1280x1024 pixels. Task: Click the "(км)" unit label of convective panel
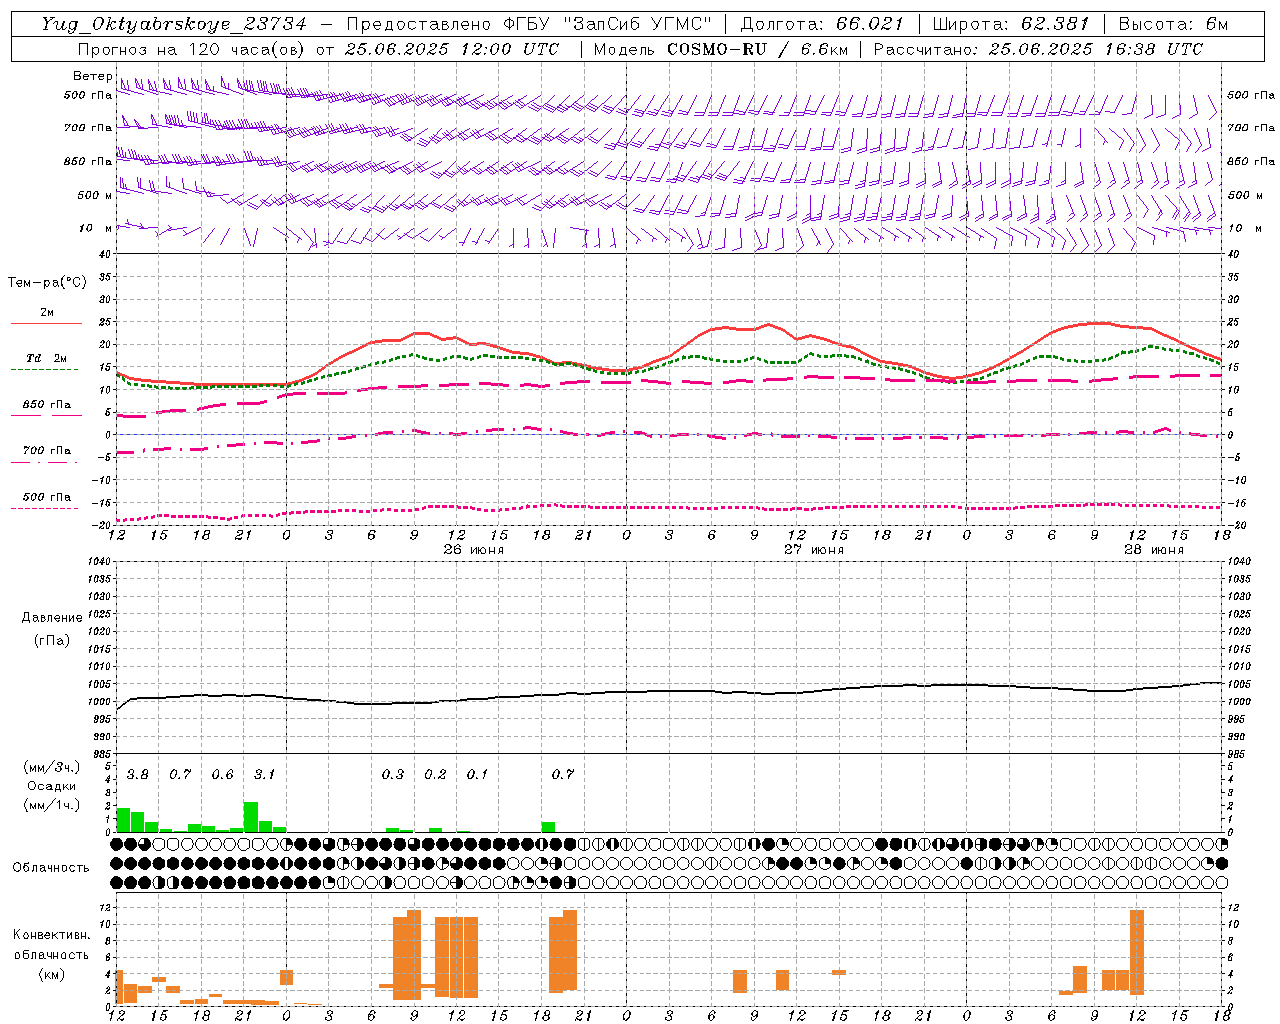(51, 974)
